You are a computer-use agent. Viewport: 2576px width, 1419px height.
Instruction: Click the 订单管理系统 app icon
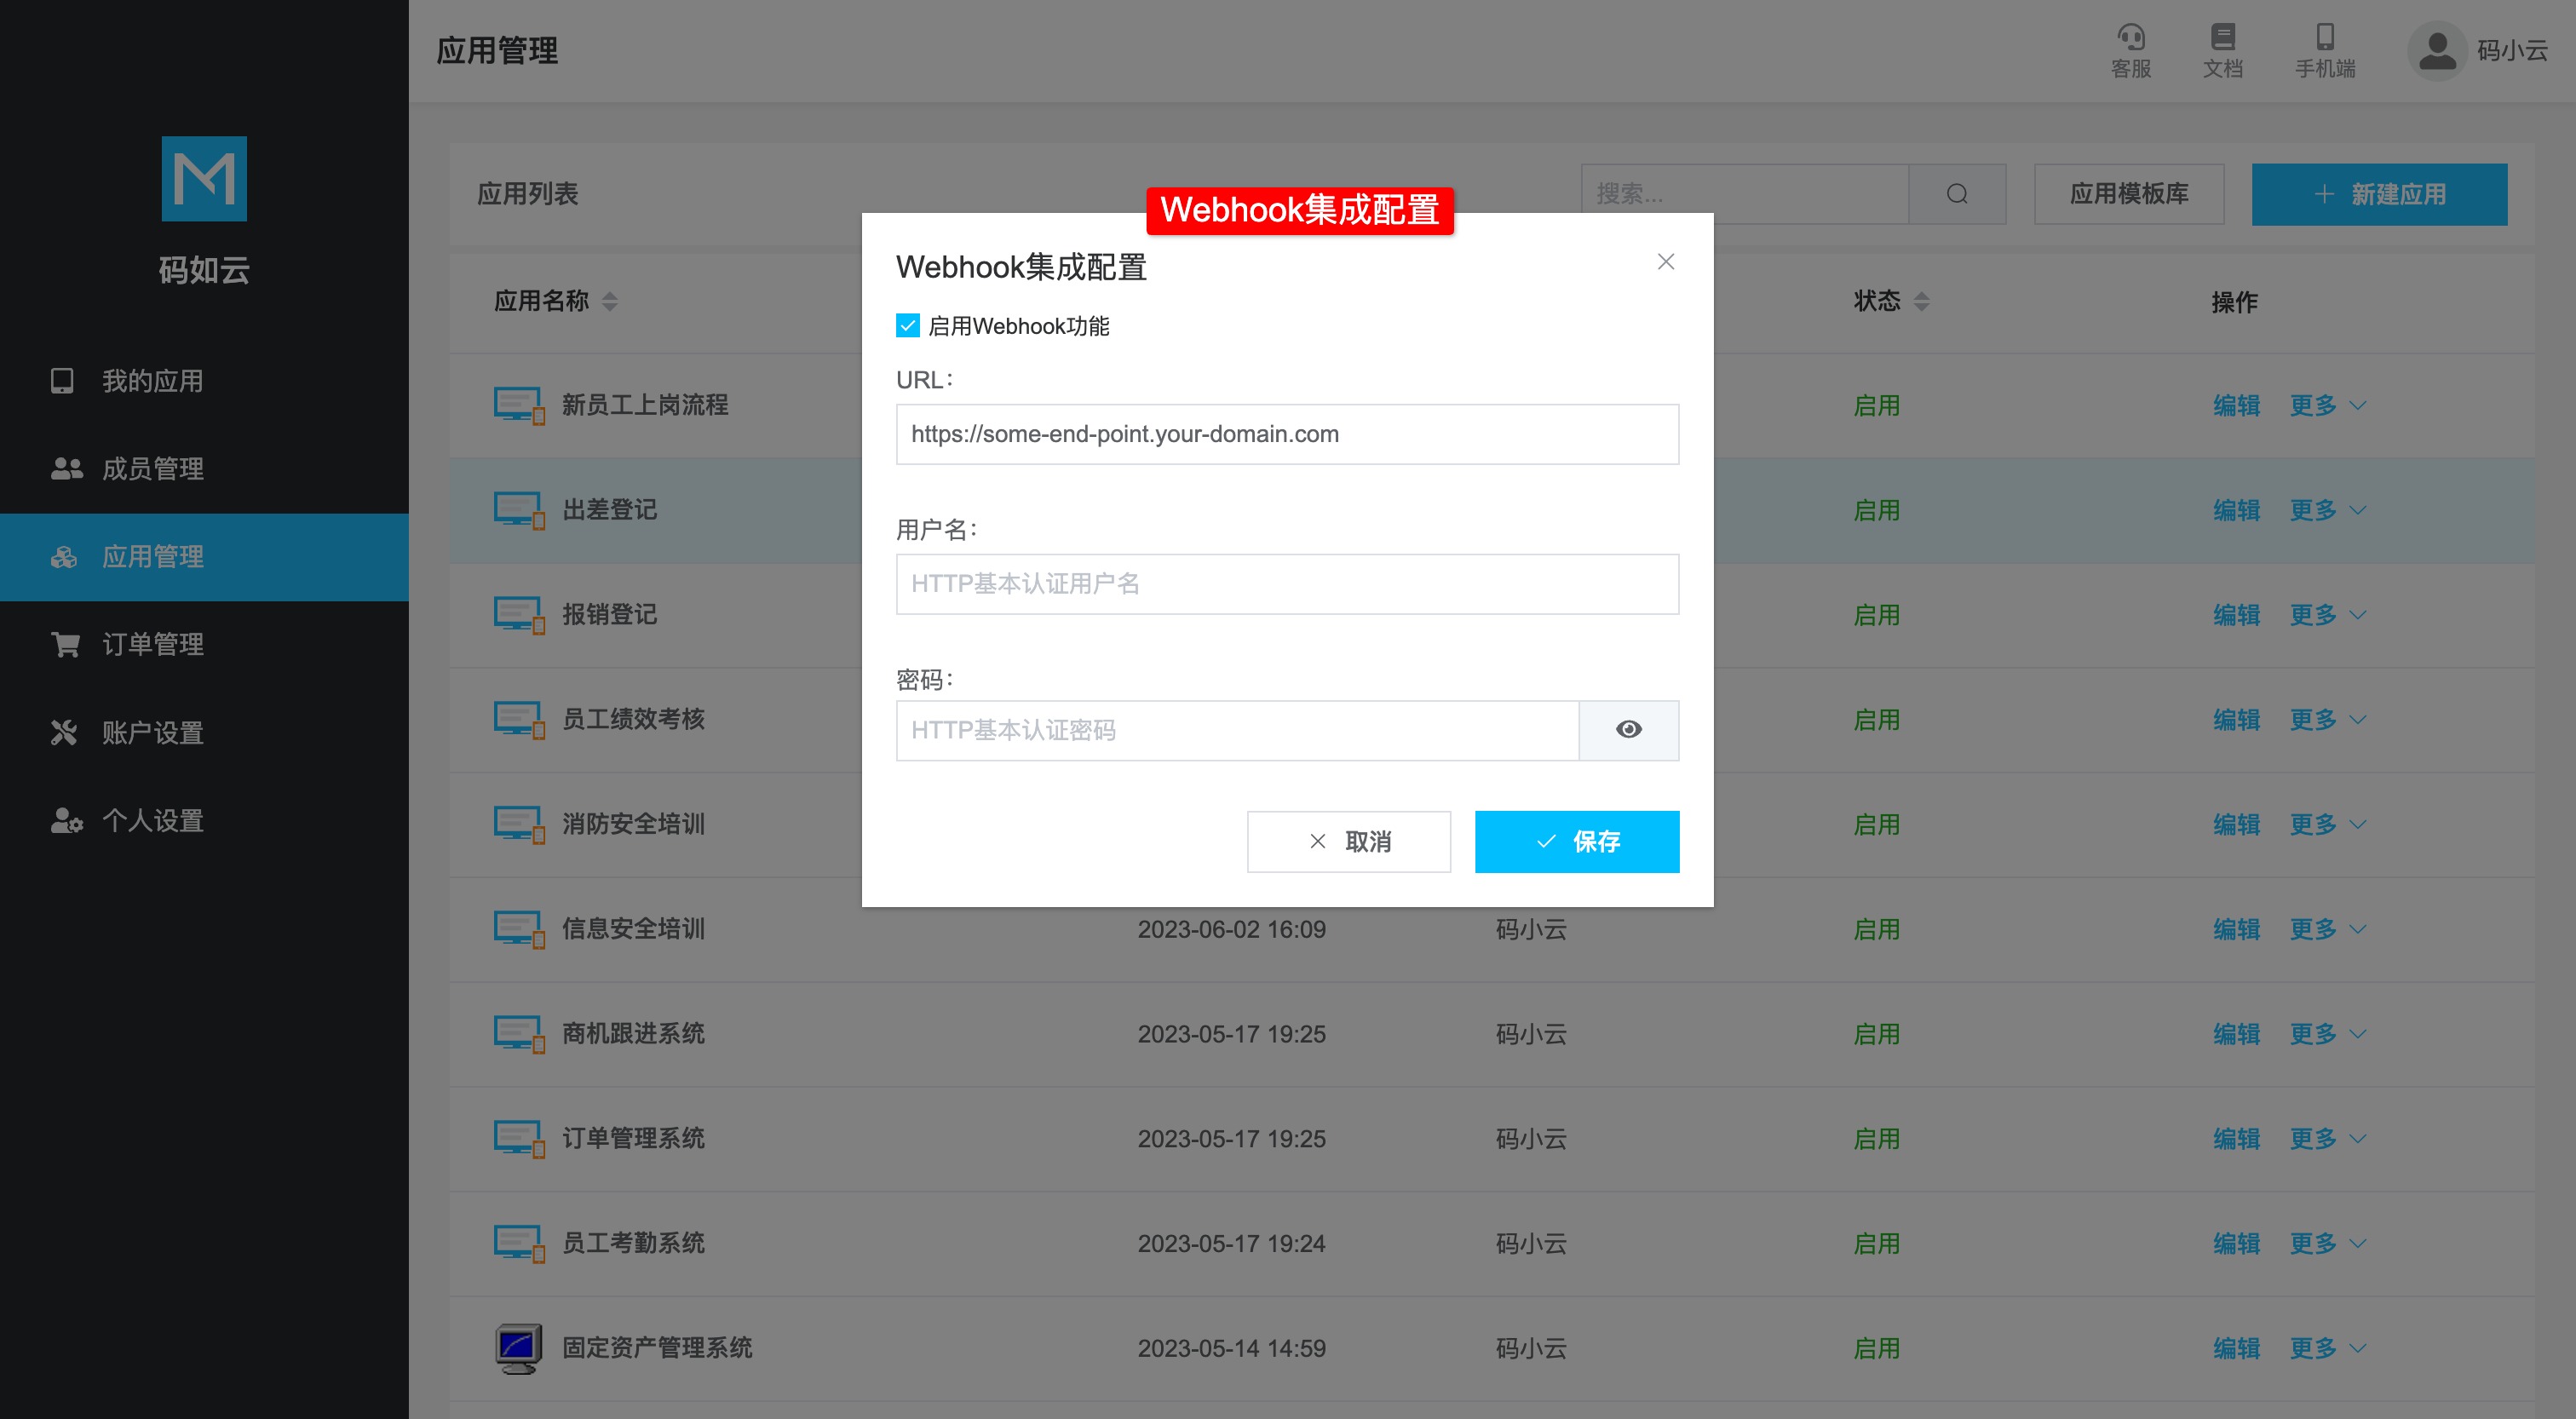[x=518, y=1139]
